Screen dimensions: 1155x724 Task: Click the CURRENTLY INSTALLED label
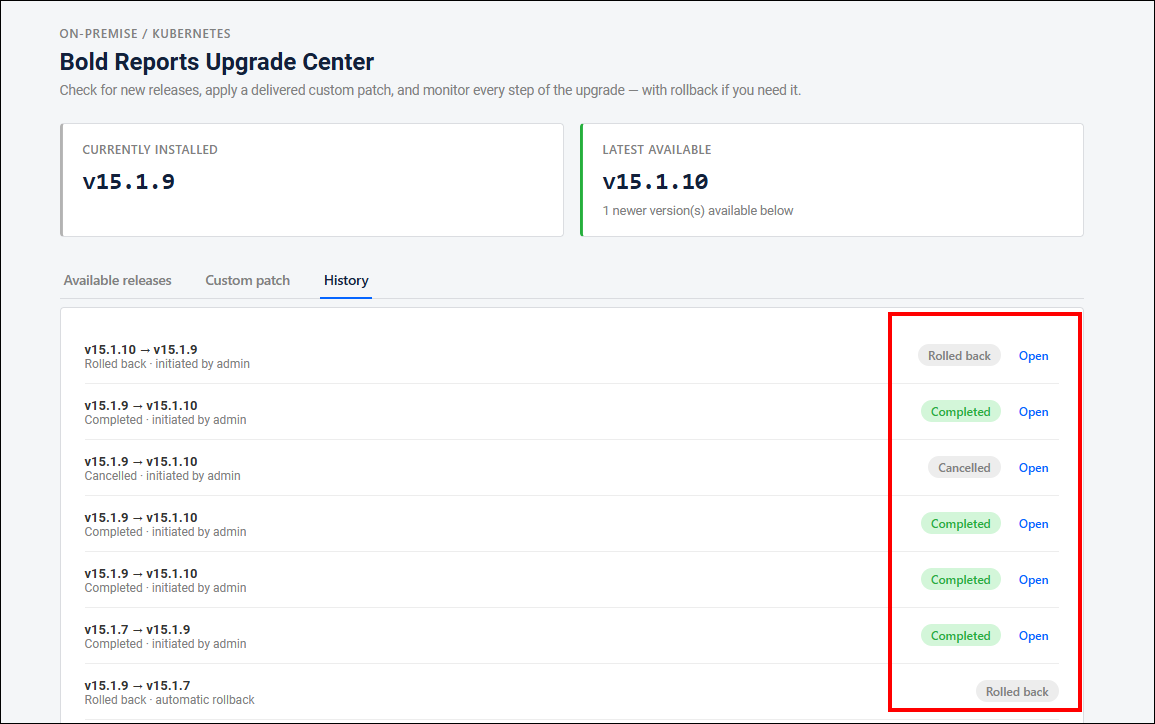click(x=150, y=150)
